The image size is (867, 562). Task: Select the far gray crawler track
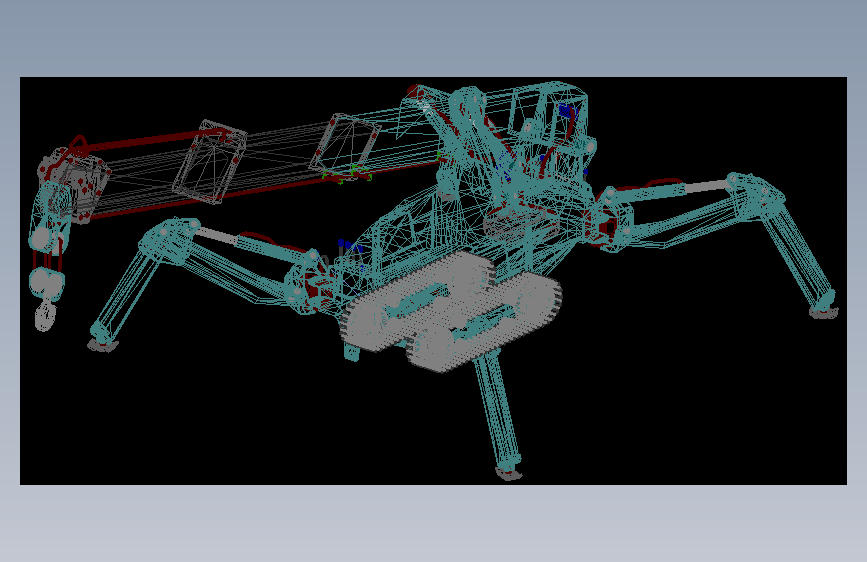(x=416, y=301)
